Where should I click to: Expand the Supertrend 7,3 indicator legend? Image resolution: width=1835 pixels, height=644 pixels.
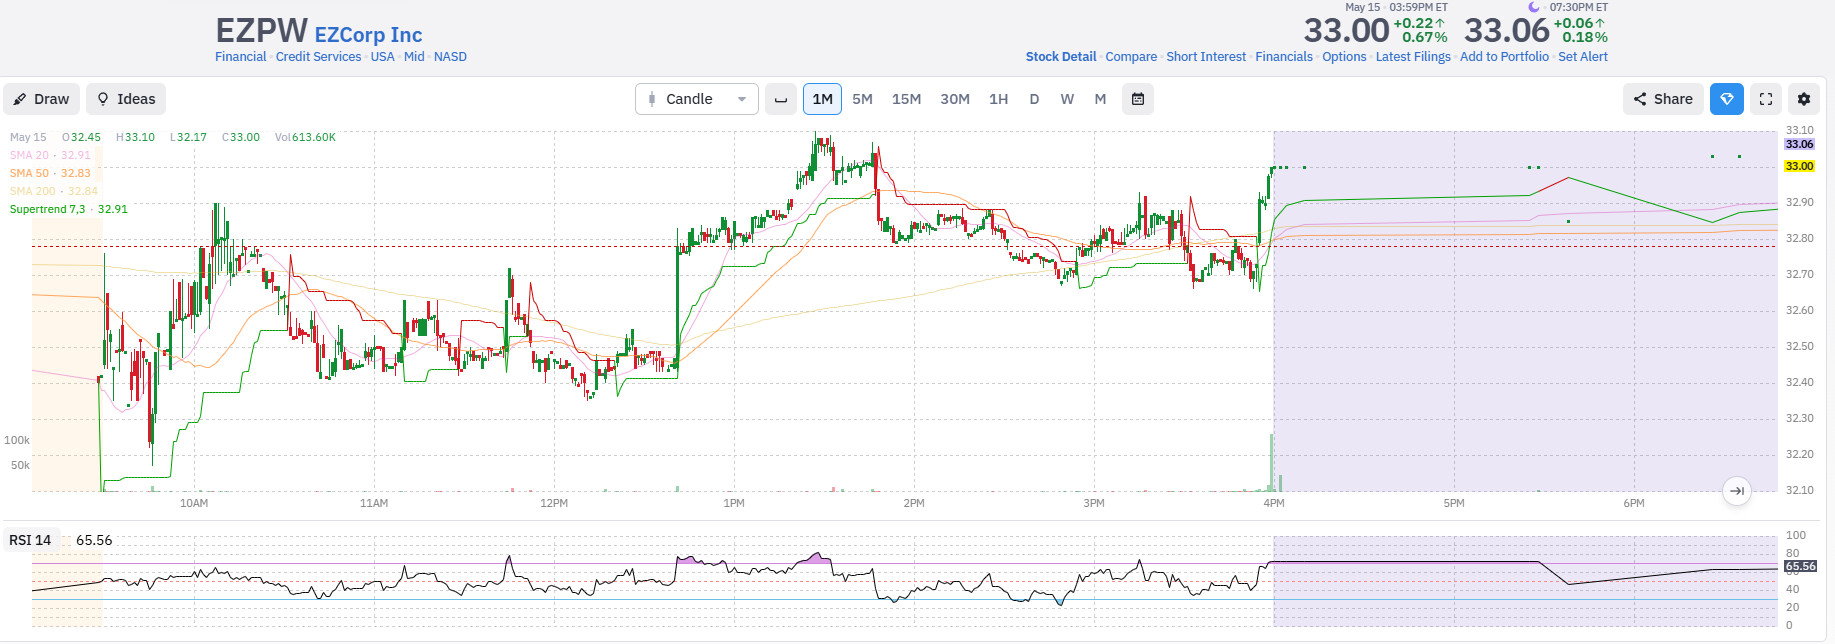69,209
